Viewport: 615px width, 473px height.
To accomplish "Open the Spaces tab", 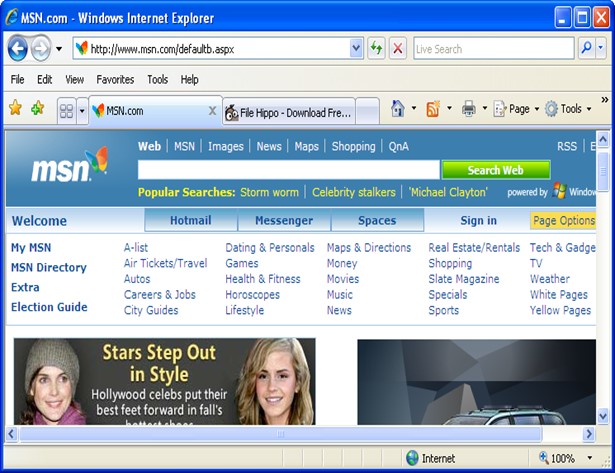I will click(x=377, y=220).
